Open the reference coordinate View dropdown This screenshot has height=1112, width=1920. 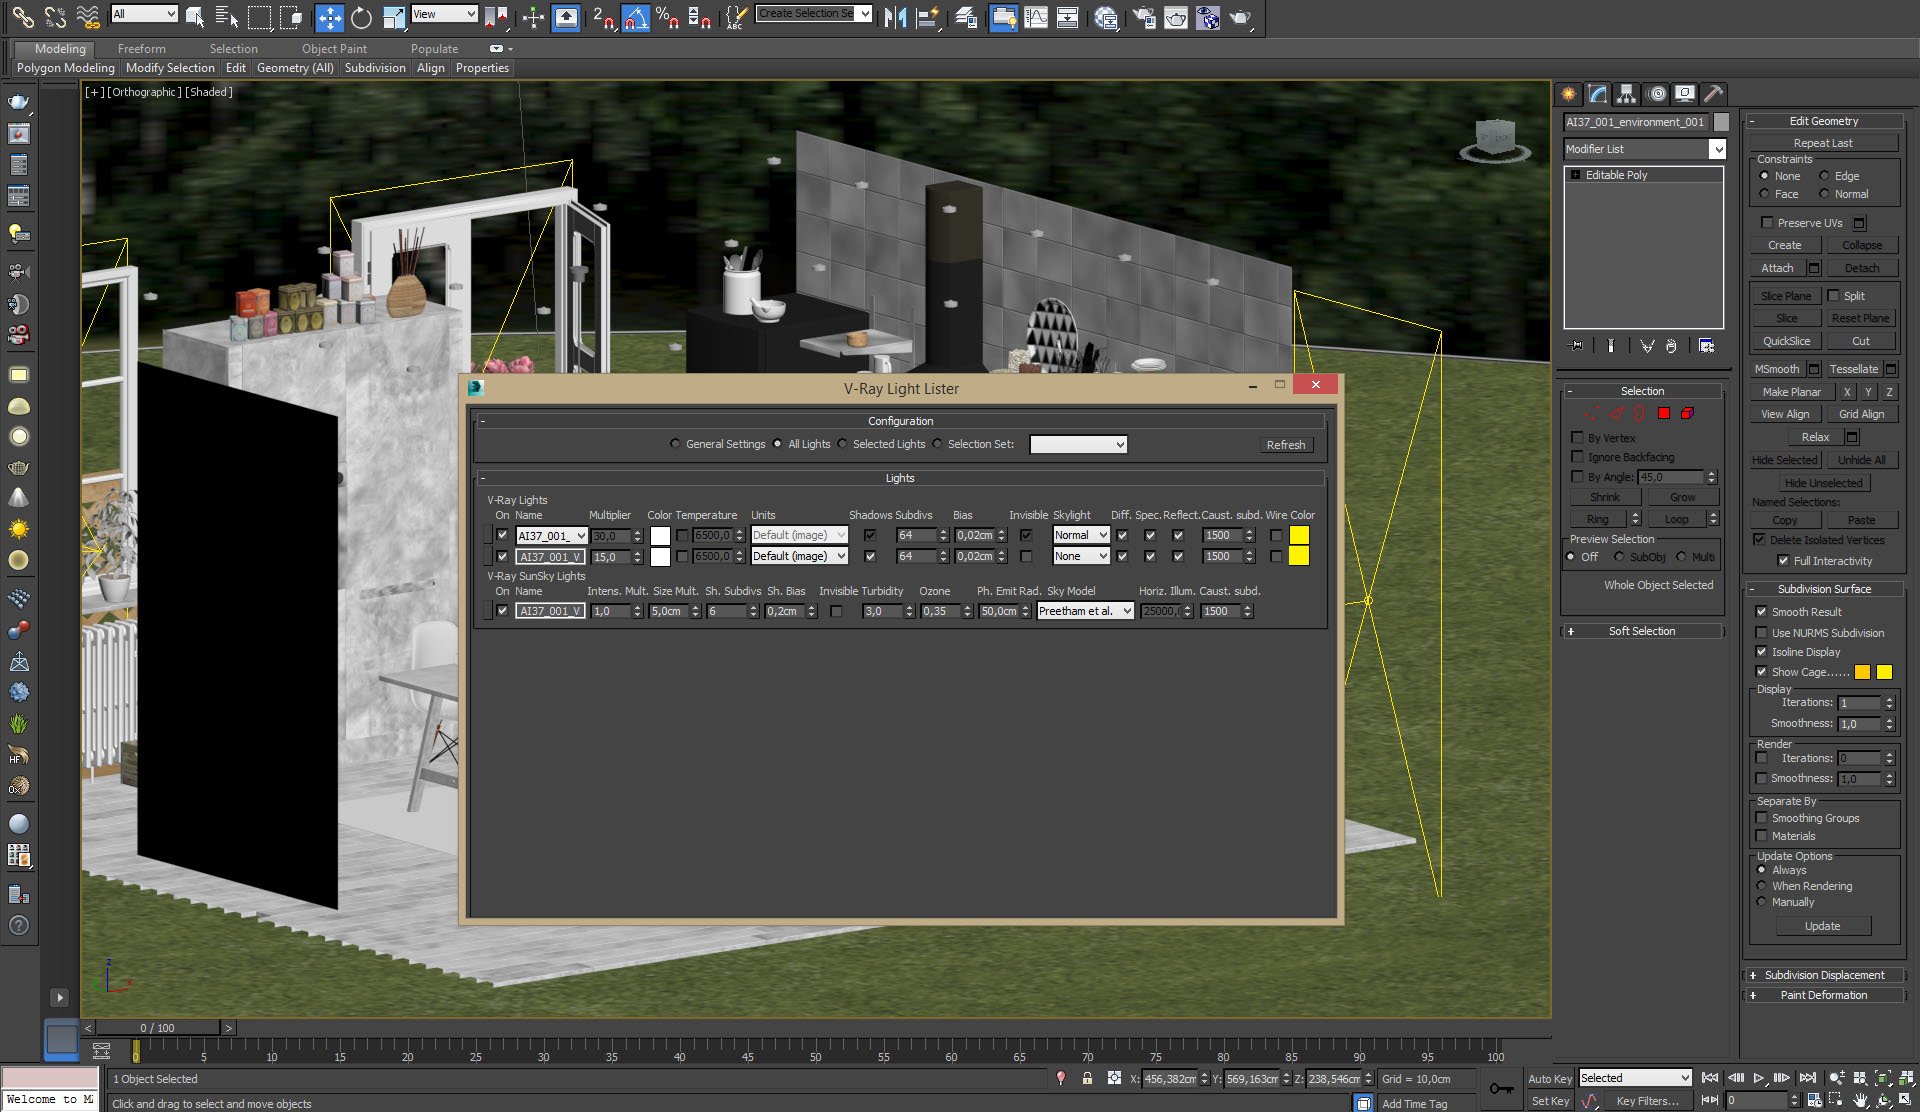(444, 14)
